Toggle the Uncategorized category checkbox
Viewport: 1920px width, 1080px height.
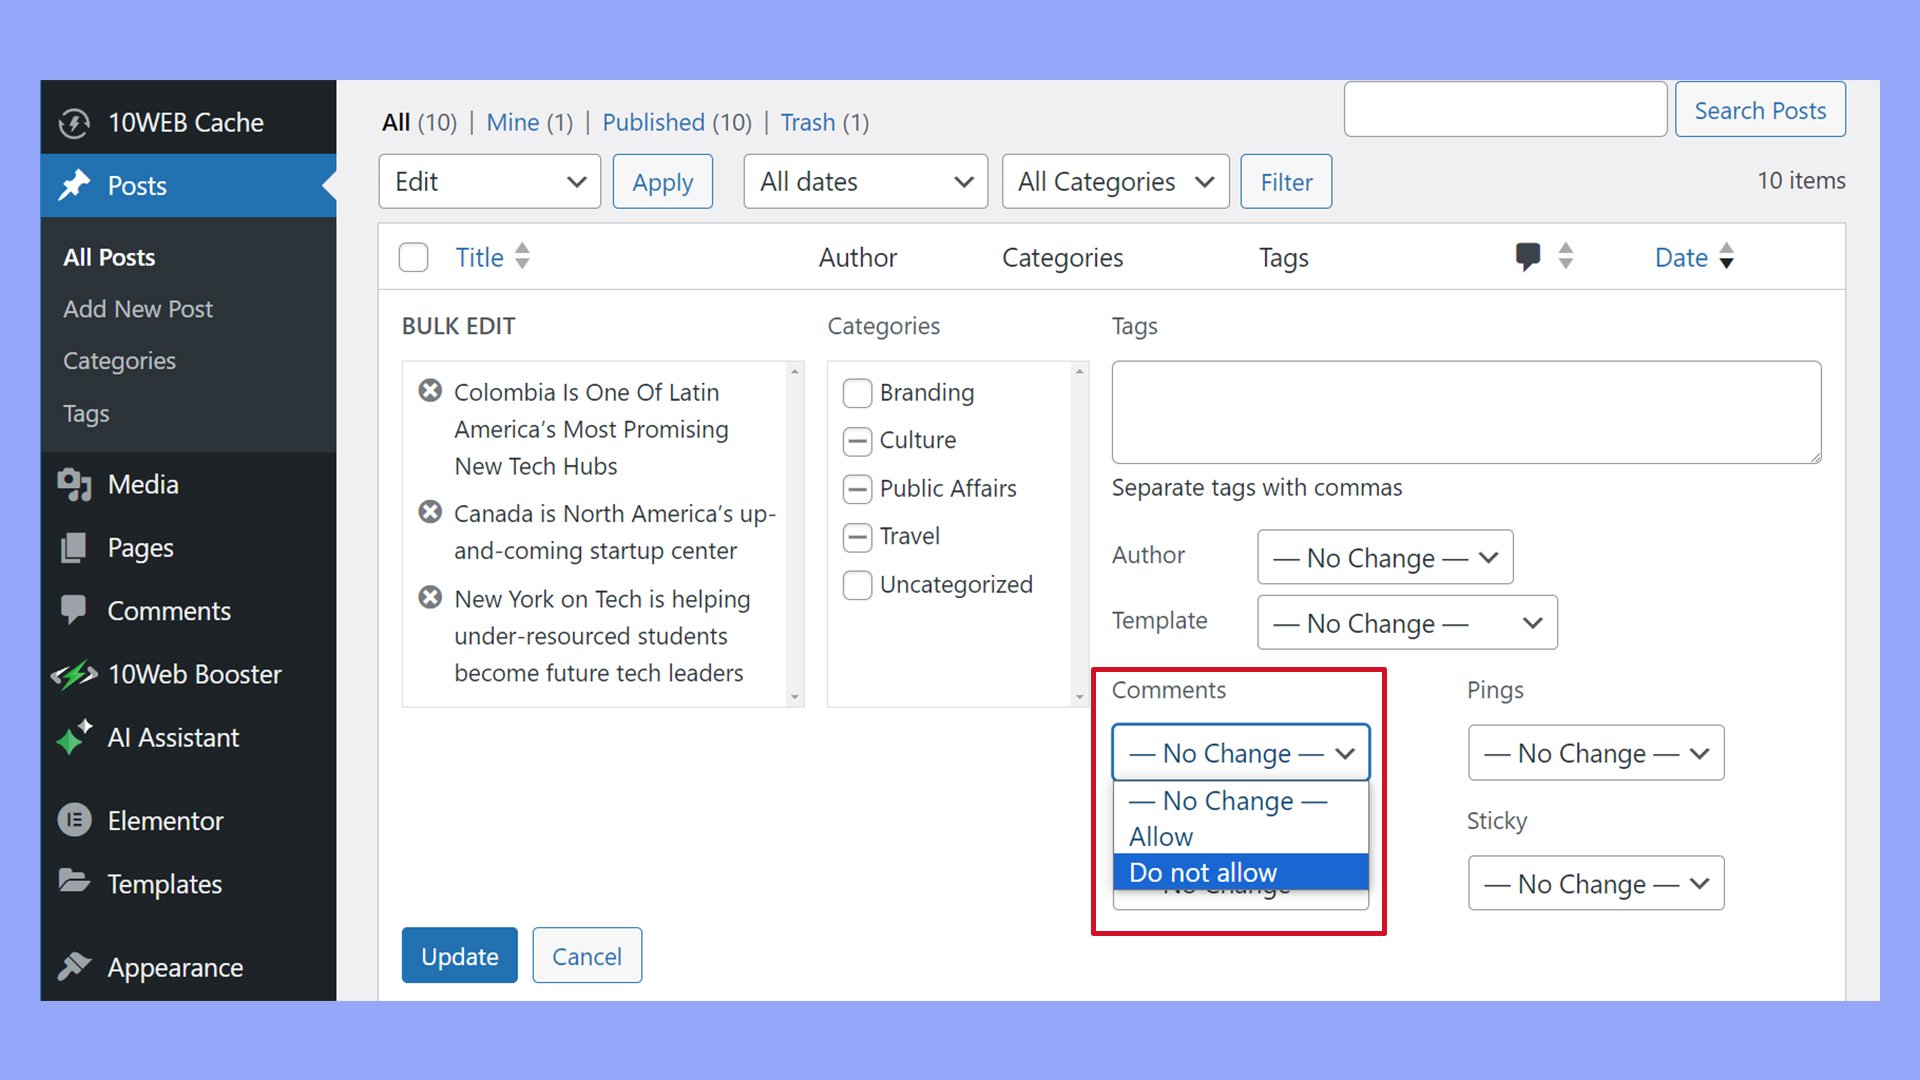(857, 585)
